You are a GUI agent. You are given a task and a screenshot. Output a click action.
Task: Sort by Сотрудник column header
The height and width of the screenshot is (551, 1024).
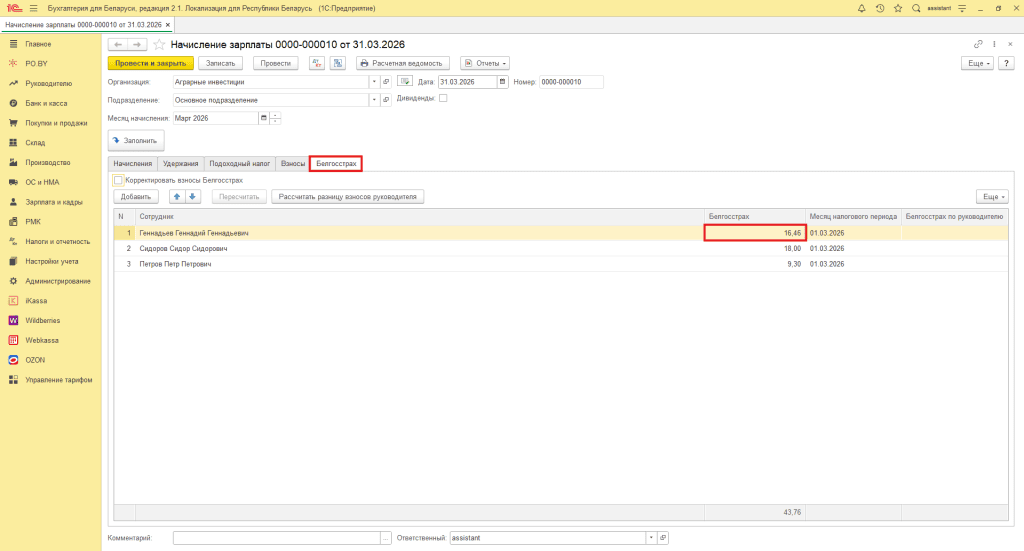[x=419, y=217]
